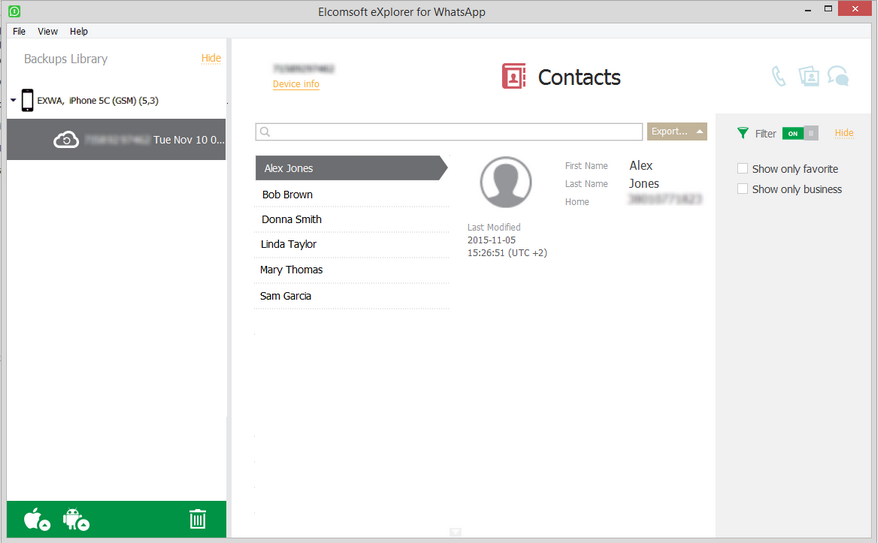This screenshot has height=543, width=878.
Task: Select the Tue Nov 10 backup entry
Action: tap(116, 139)
